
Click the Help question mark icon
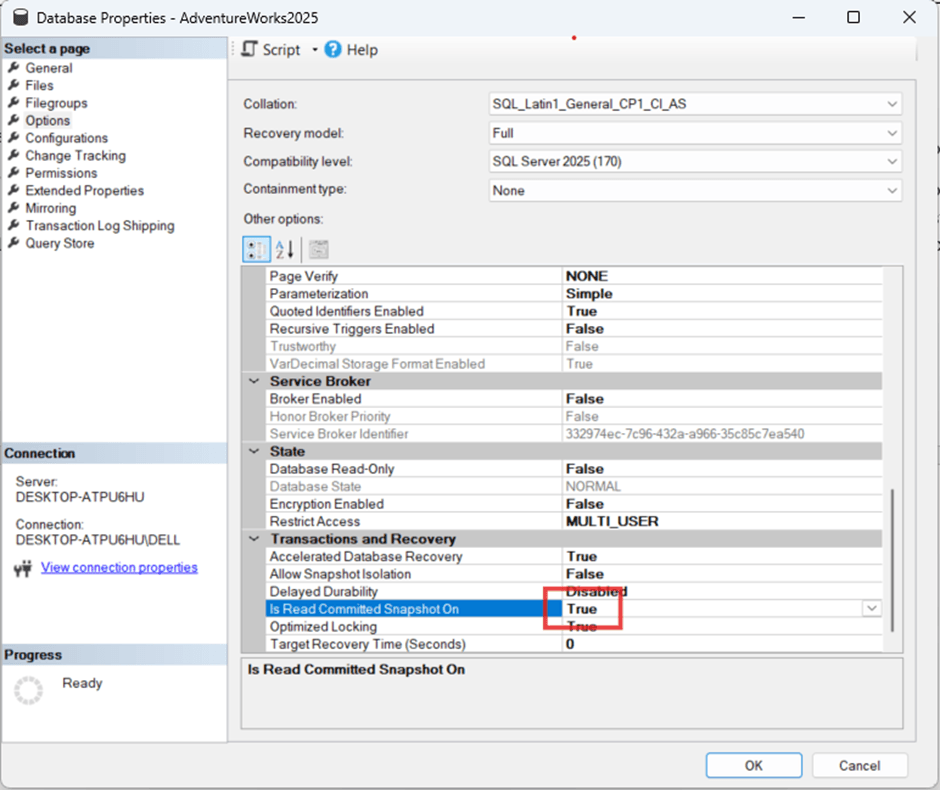333,49
